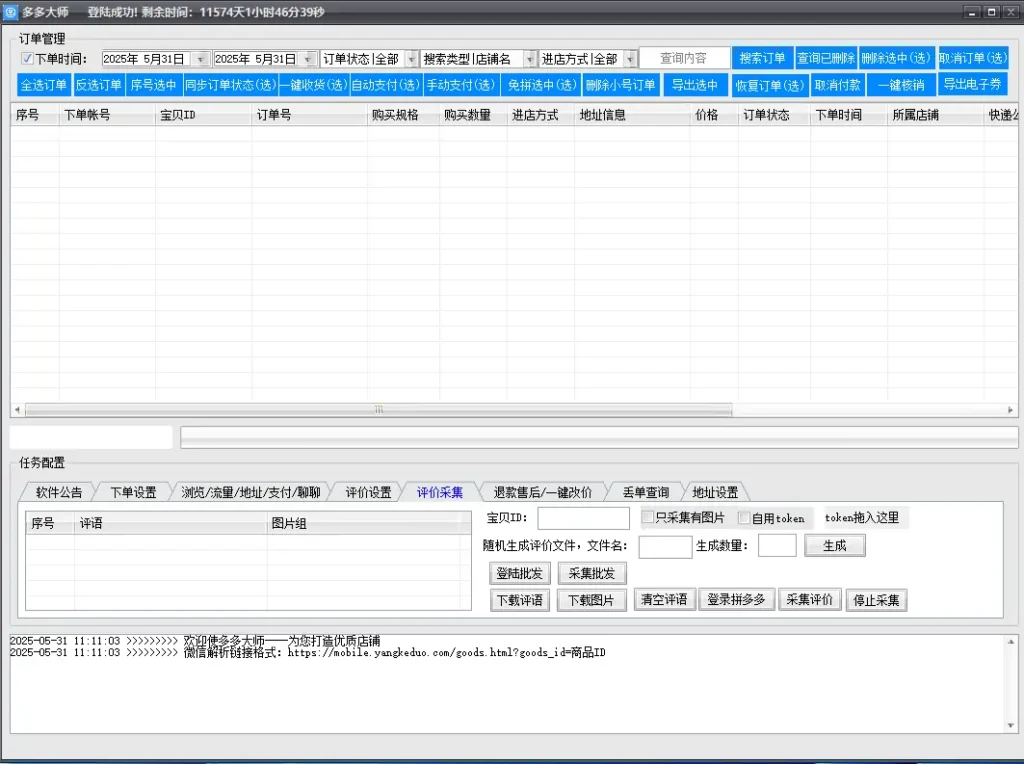Viewport: 1024px width, 764px height.
Task: Switch to 下单设置 tab
Action: click(x=133, y=492)
